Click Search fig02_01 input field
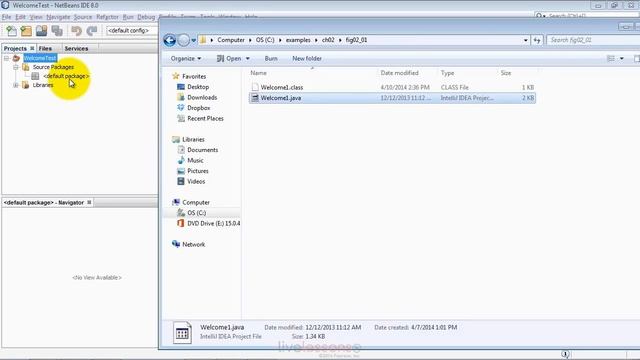 (x=592, y=40)
